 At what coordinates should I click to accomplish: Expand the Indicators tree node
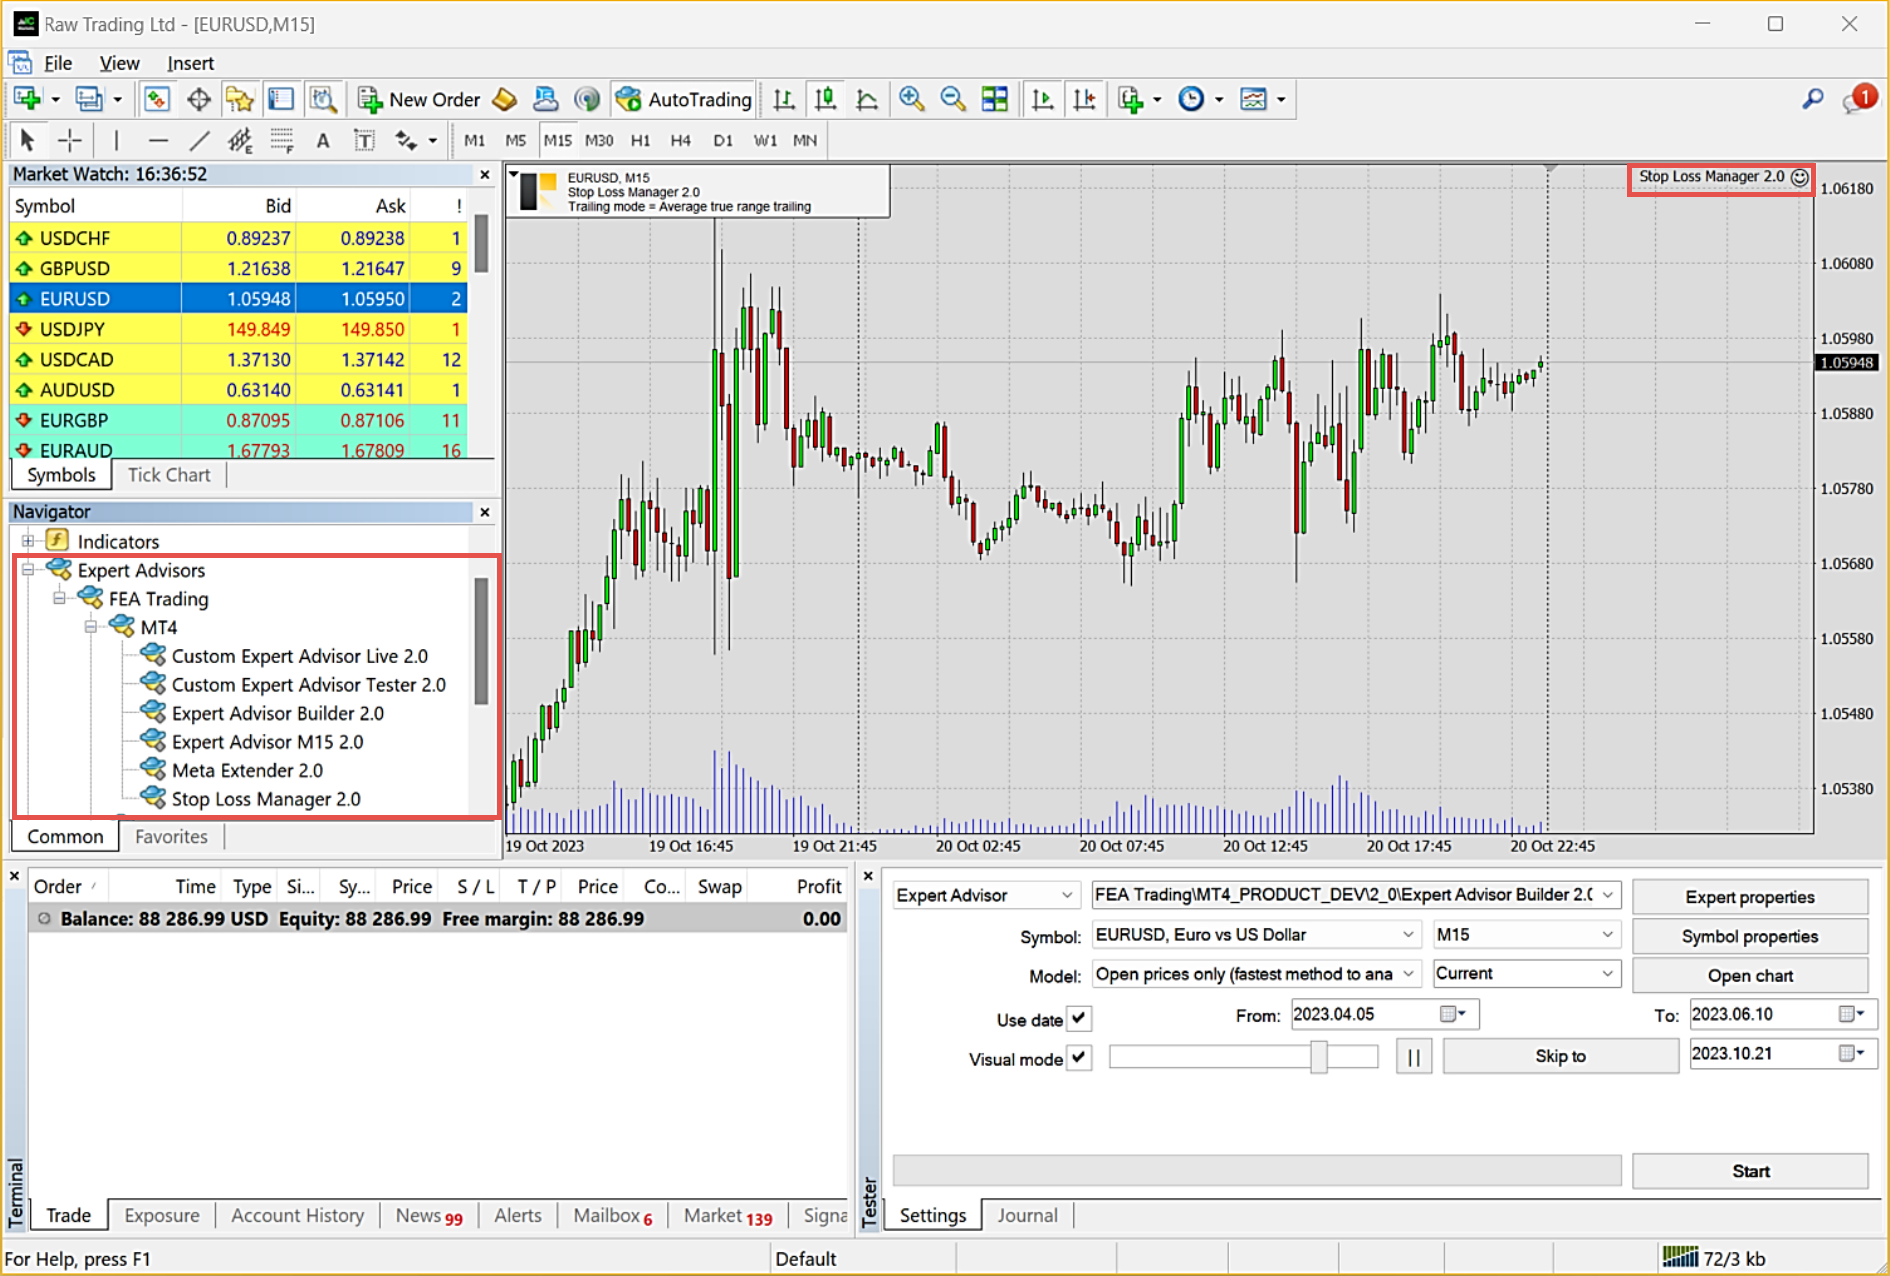tap(28, 541)
